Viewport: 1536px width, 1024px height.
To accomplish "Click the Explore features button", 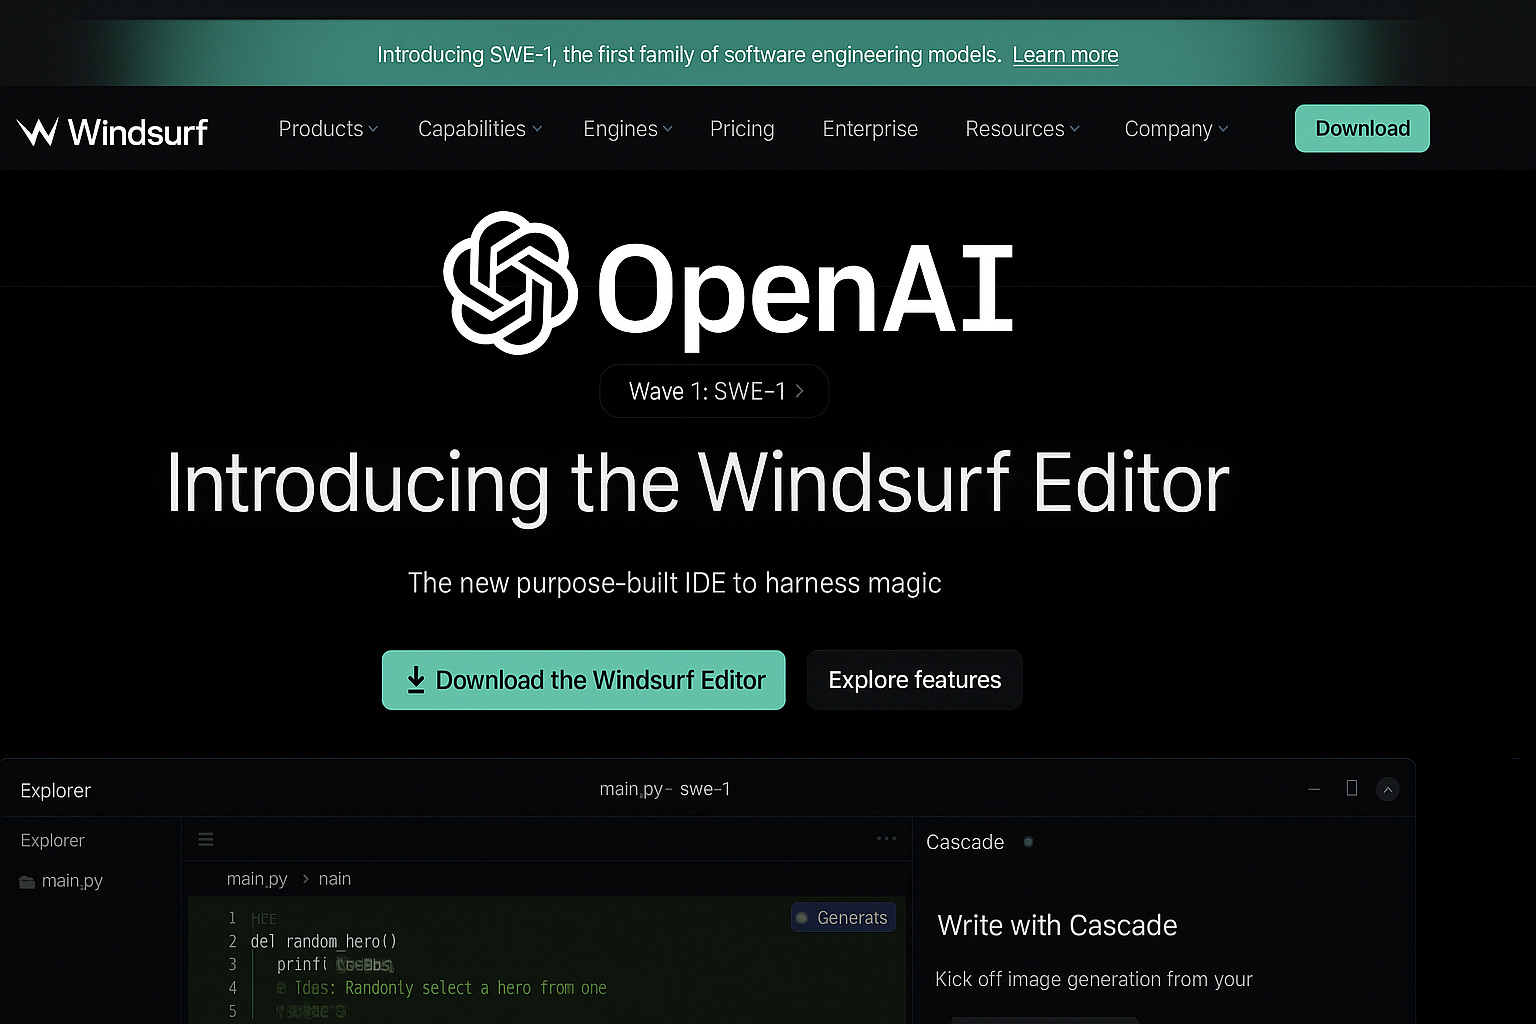I will click(x=915, y=680).
